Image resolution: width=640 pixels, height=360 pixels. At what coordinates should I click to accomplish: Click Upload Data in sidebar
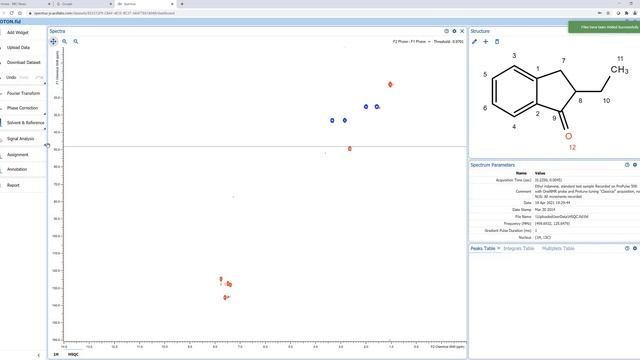(x=18, y=47)
